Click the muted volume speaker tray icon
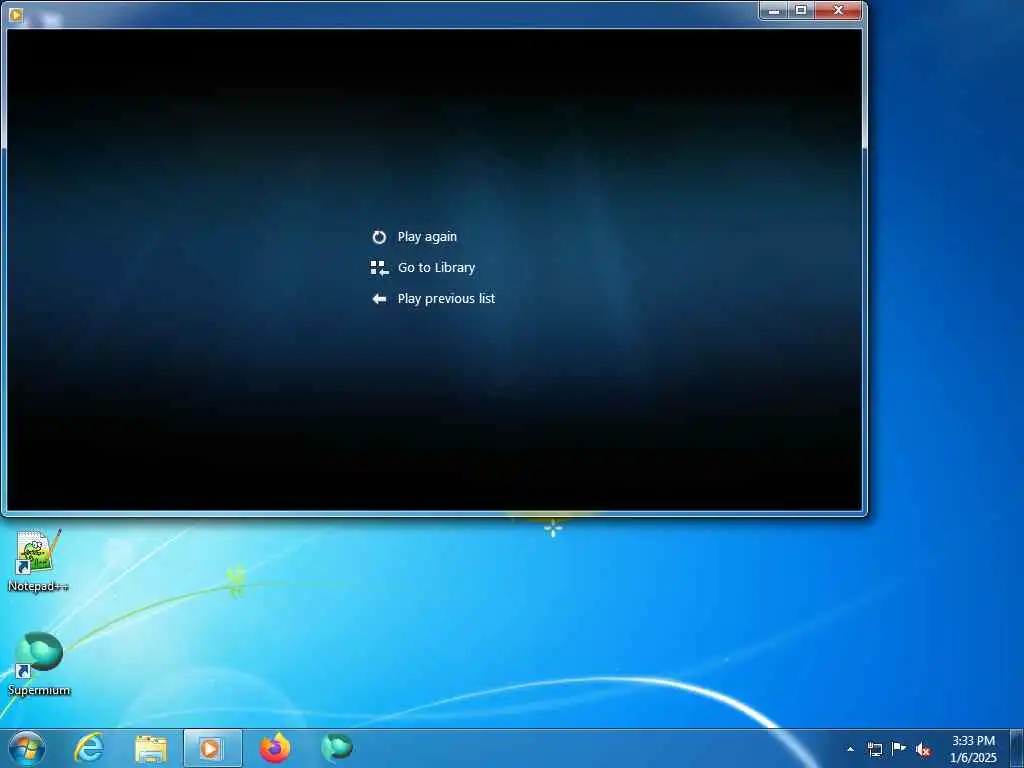This screenshot has width=1024, height=768. tap(923, 750)
